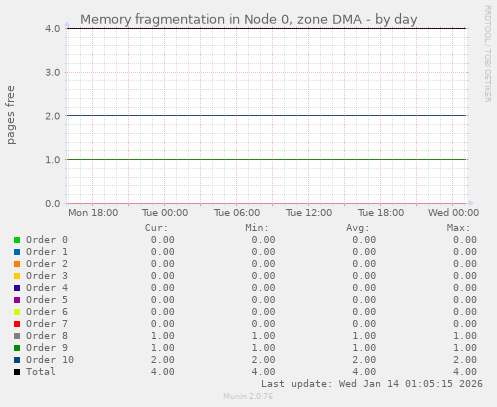Click Order 0 max value 0.00

(465, 240)
